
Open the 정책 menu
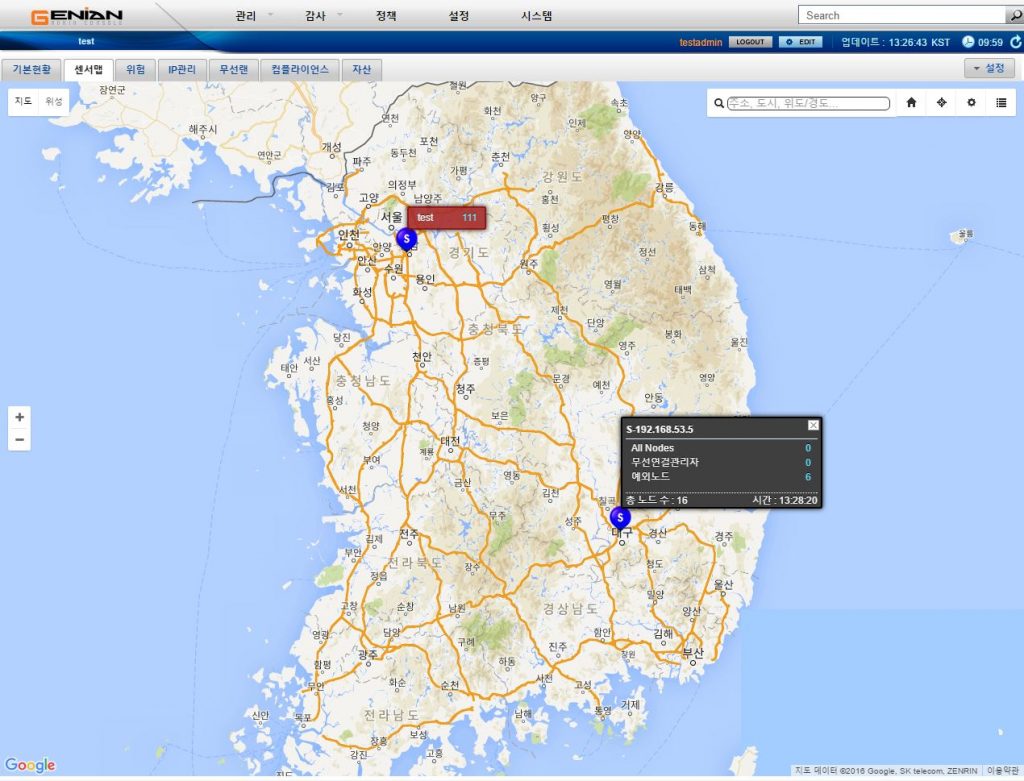point(386,16)
